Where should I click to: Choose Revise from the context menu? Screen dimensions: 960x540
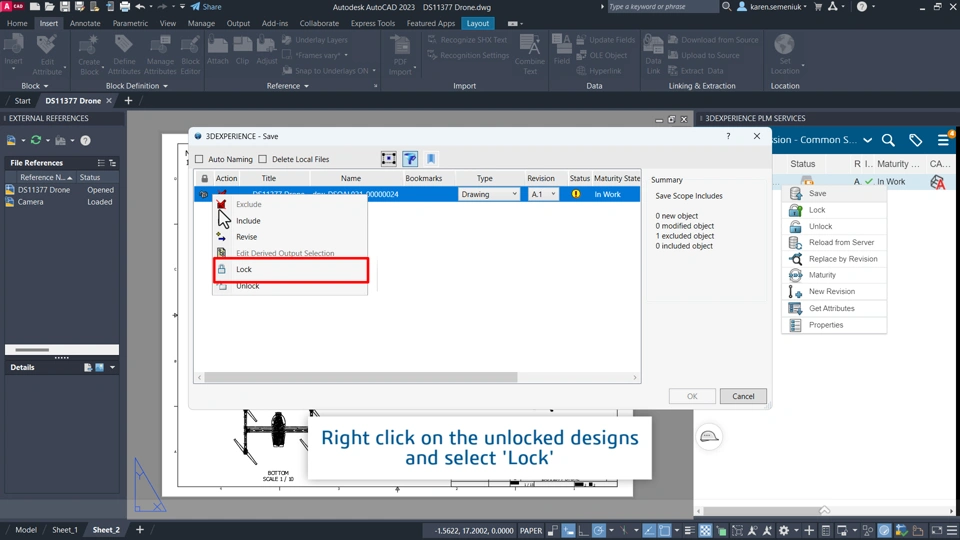290,236
